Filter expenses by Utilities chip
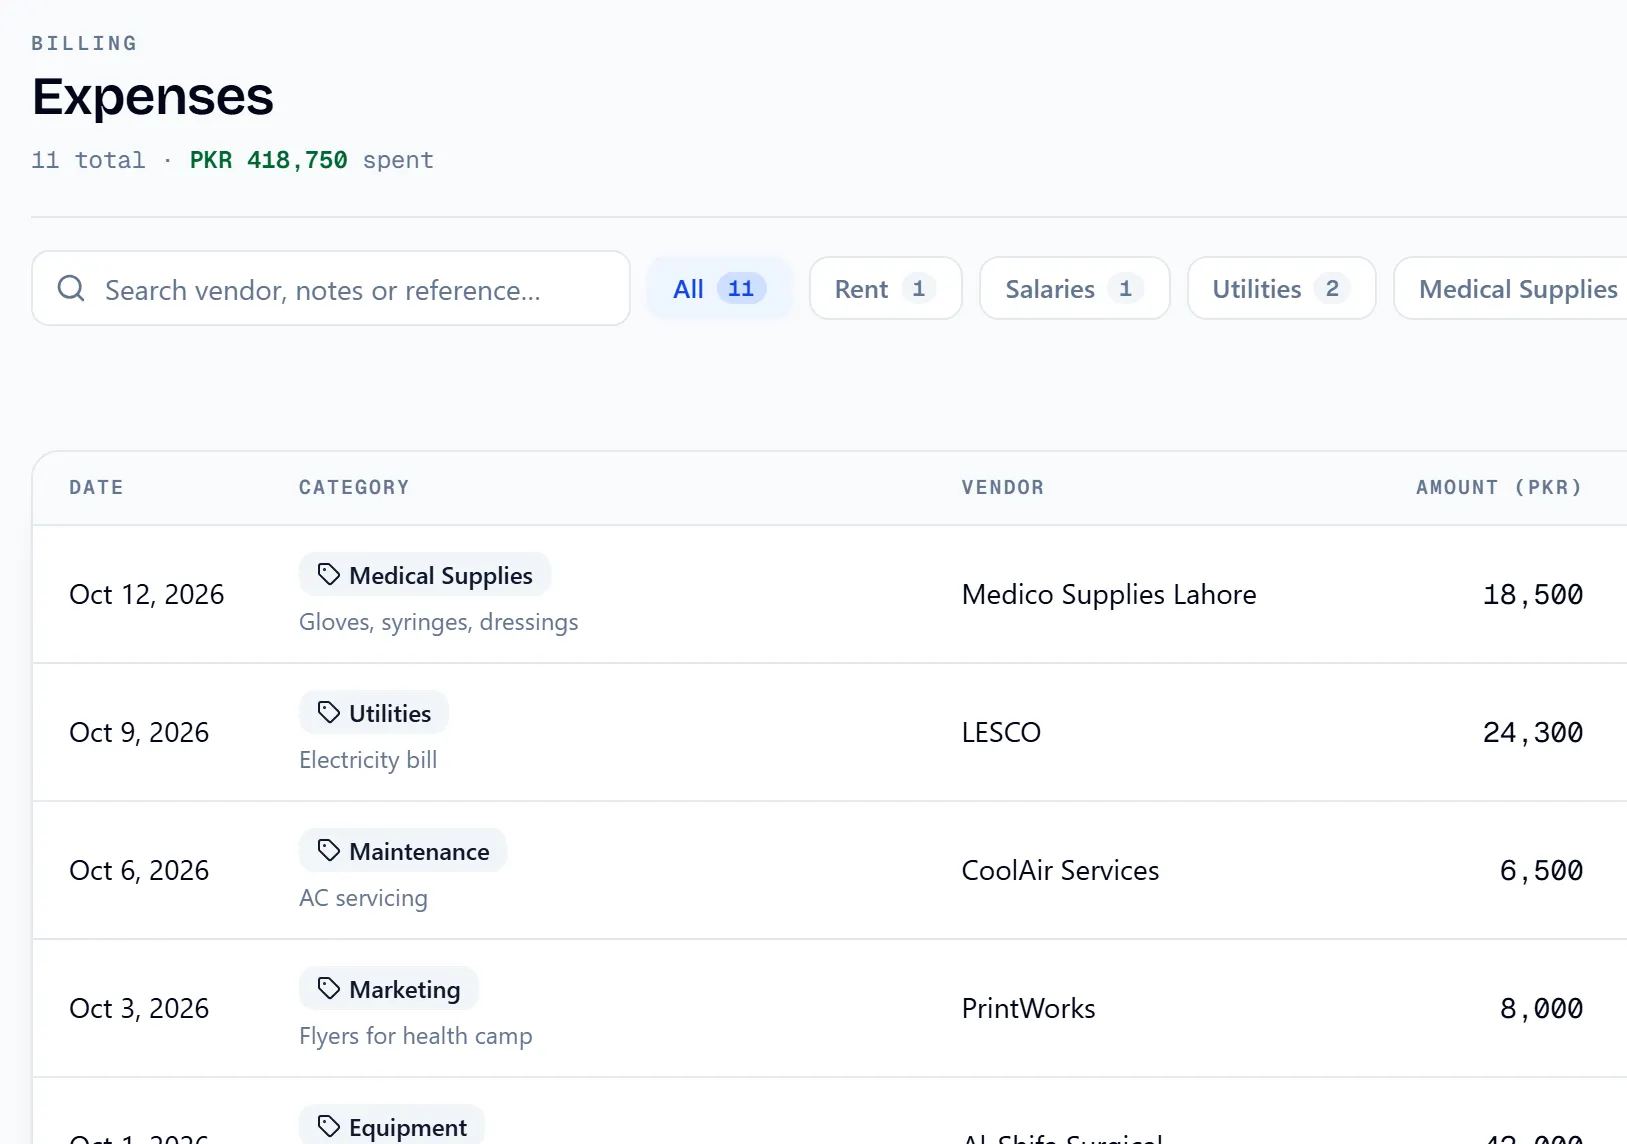 [x=1282, y=288]
